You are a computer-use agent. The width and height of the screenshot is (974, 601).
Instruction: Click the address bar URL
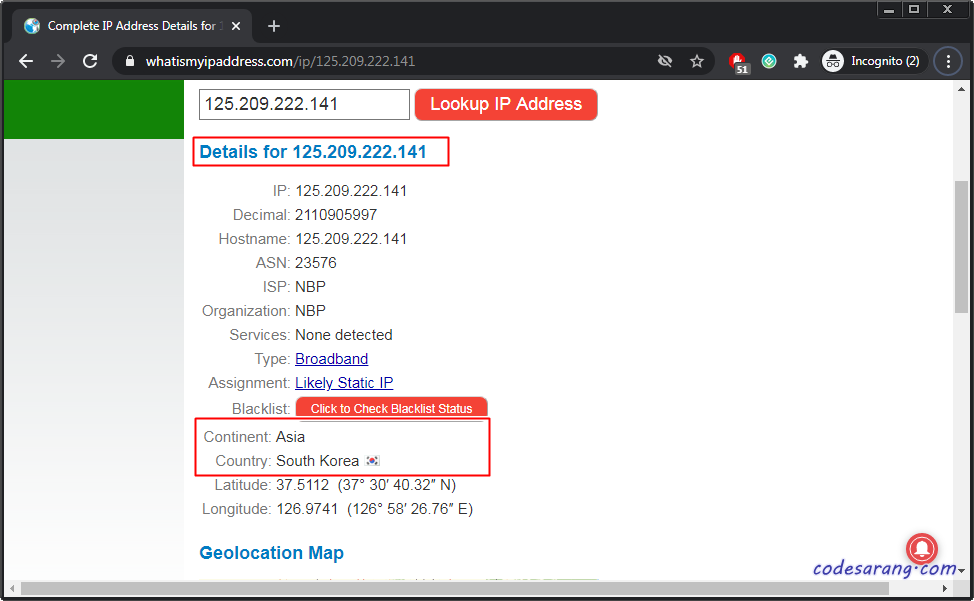pyautogui.click(x=280, y=61)
